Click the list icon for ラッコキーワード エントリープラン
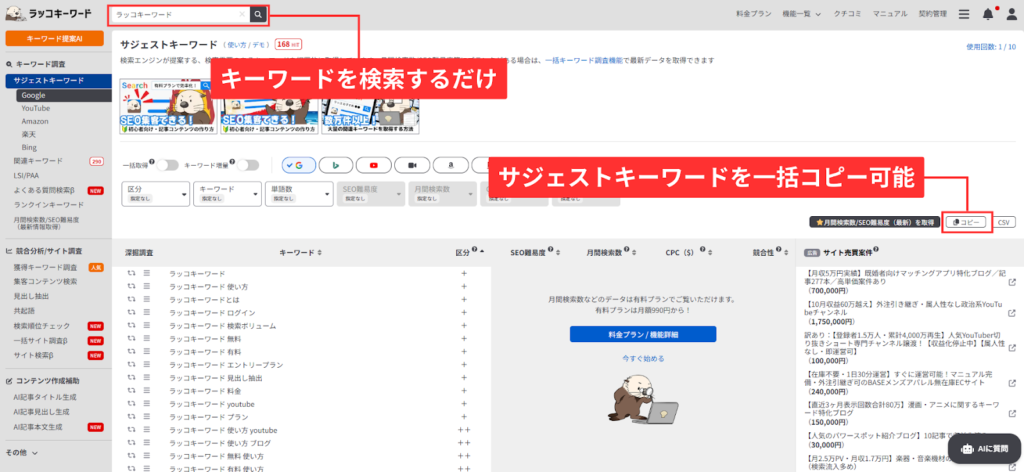This screenshot has height=472, width=1024. 147,365
